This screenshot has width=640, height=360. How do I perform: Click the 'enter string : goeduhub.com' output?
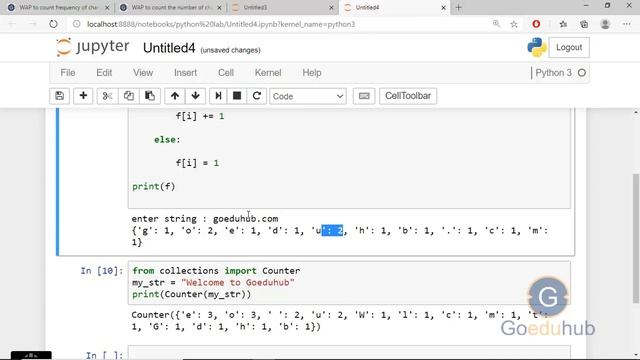click(204, 219)
